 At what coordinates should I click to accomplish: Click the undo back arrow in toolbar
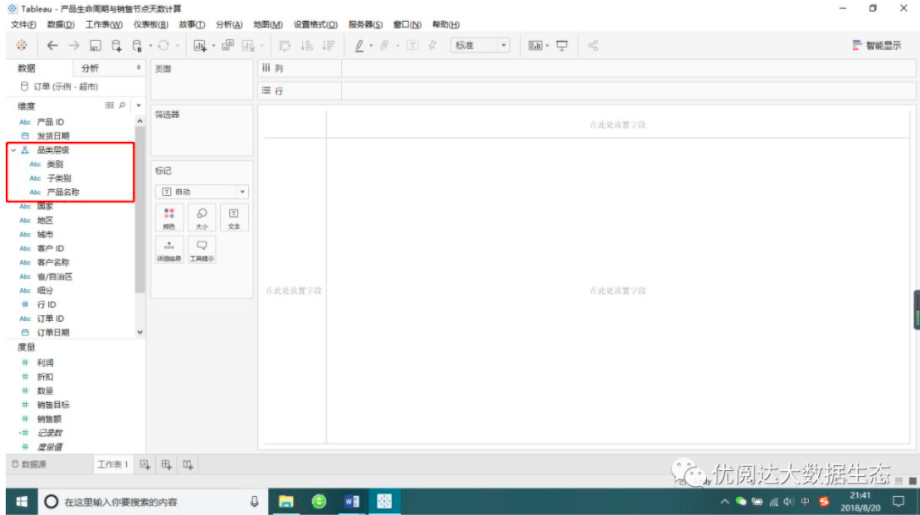[52, 46]
